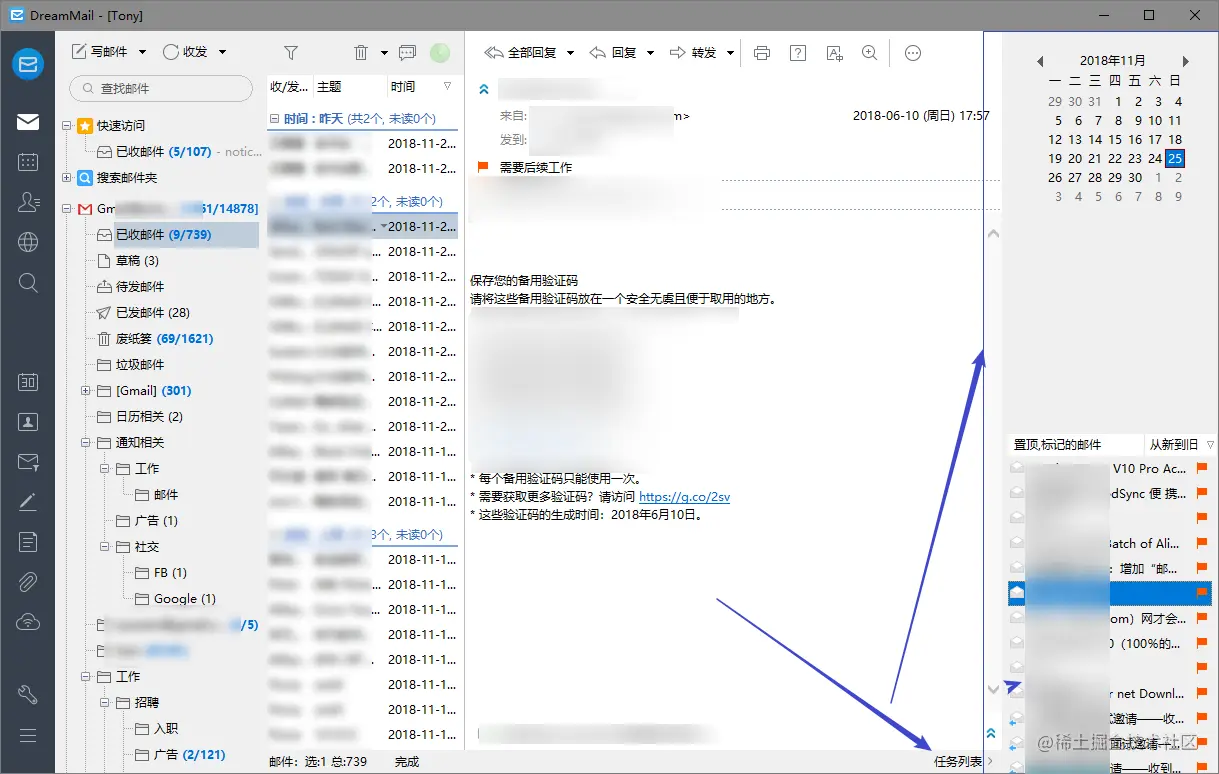Viewport: 1219px width, 774px height.
Task: Go to next month in the calendar
Action: (x=1186, y=61)
